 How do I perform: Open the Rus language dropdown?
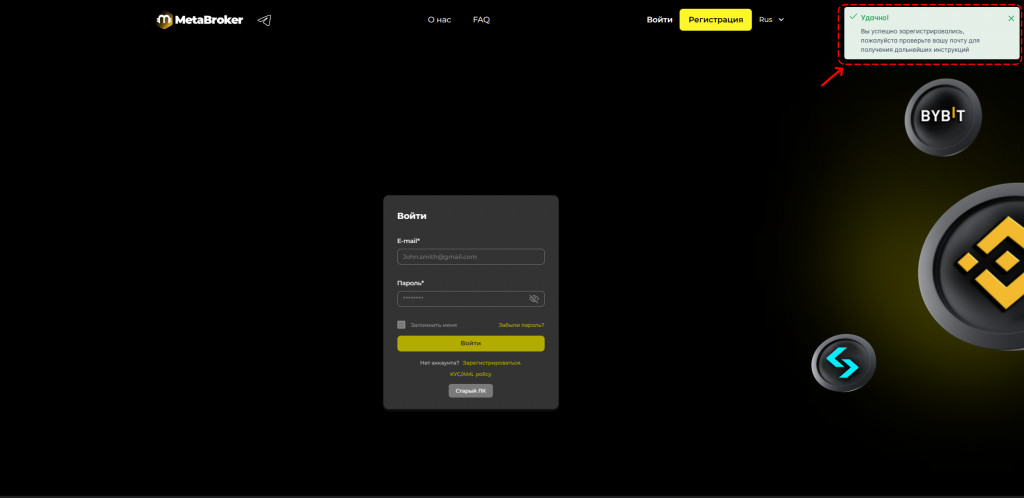coord(771,20)
